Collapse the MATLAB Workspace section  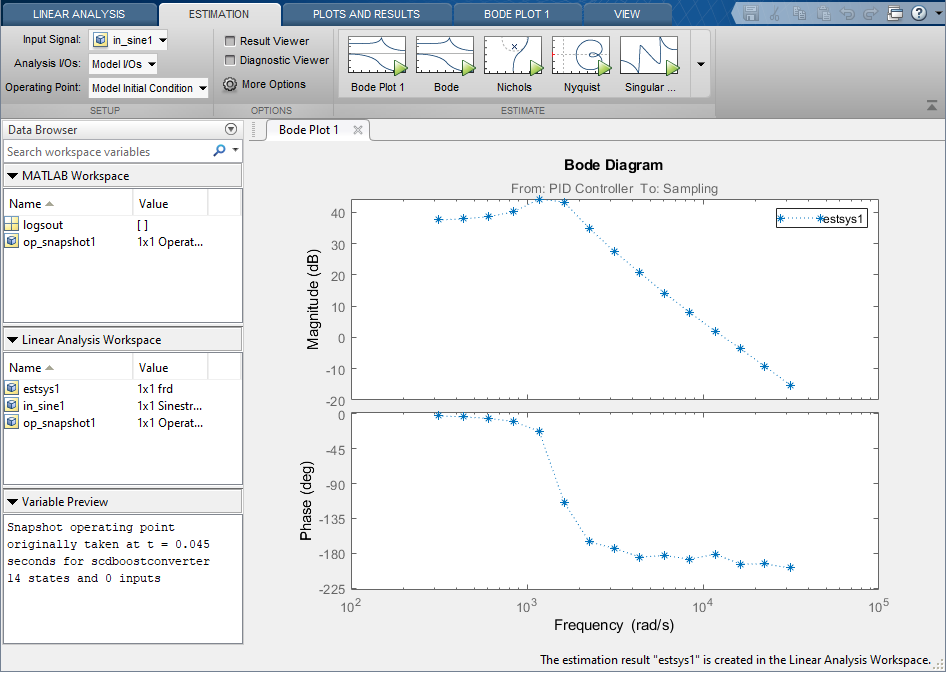click(12, 176)
